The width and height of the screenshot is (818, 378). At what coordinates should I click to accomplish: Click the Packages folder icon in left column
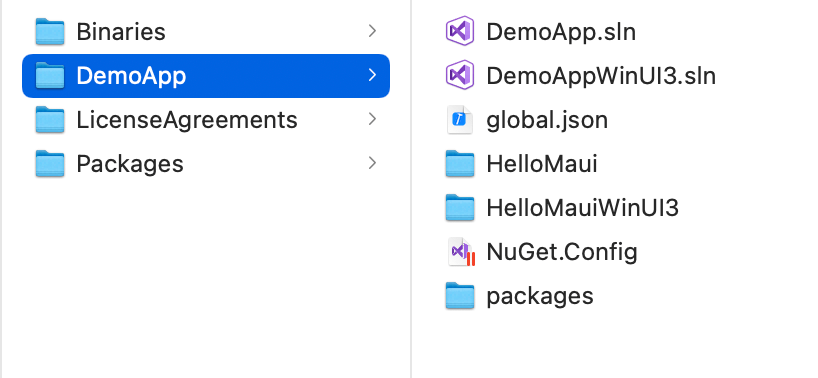tap(50, 164)
